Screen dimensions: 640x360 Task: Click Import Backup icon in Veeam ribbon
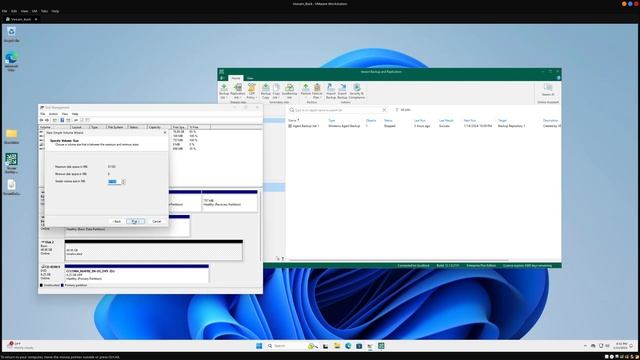pyautogui.click(x=331, y=91)
